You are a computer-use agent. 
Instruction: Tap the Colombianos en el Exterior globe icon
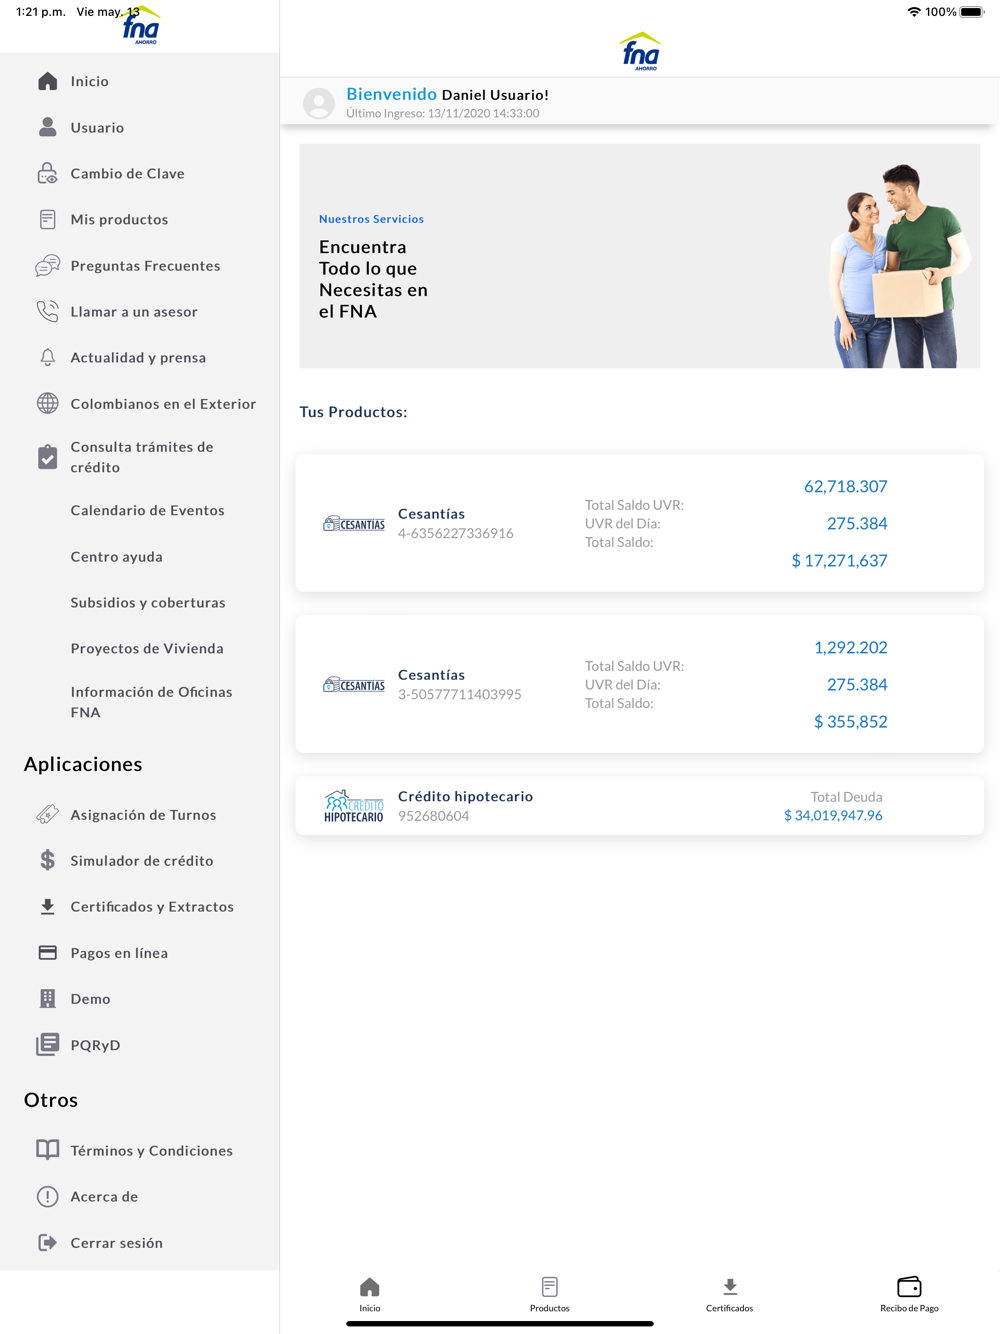click(x=47, y=403)
